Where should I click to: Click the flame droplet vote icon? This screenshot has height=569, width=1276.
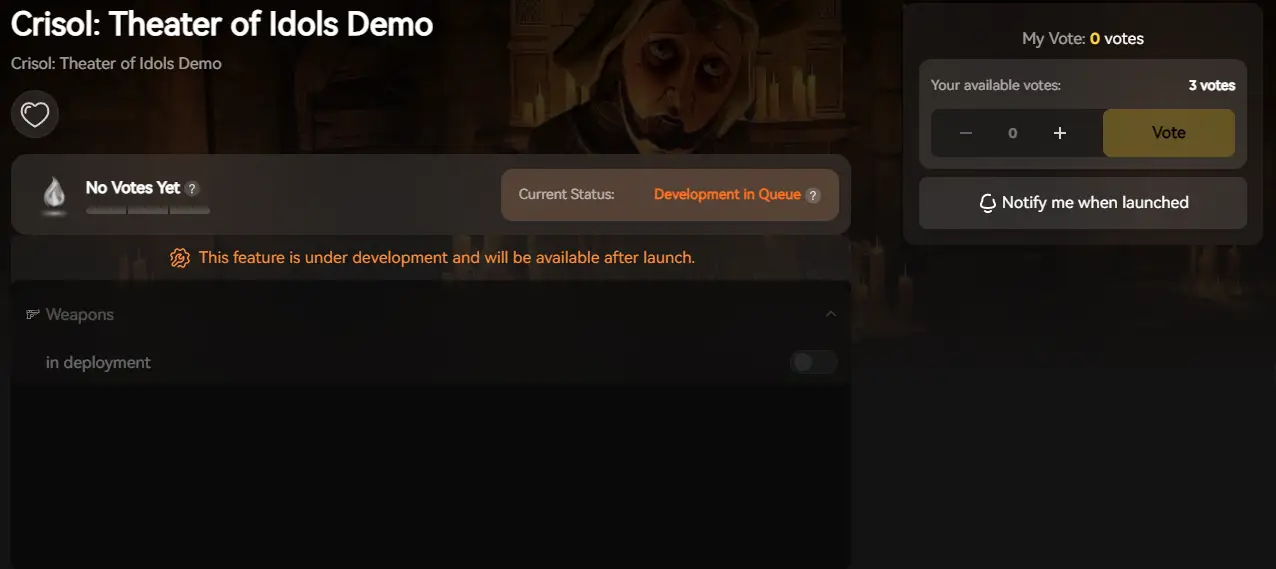point(54,193)
